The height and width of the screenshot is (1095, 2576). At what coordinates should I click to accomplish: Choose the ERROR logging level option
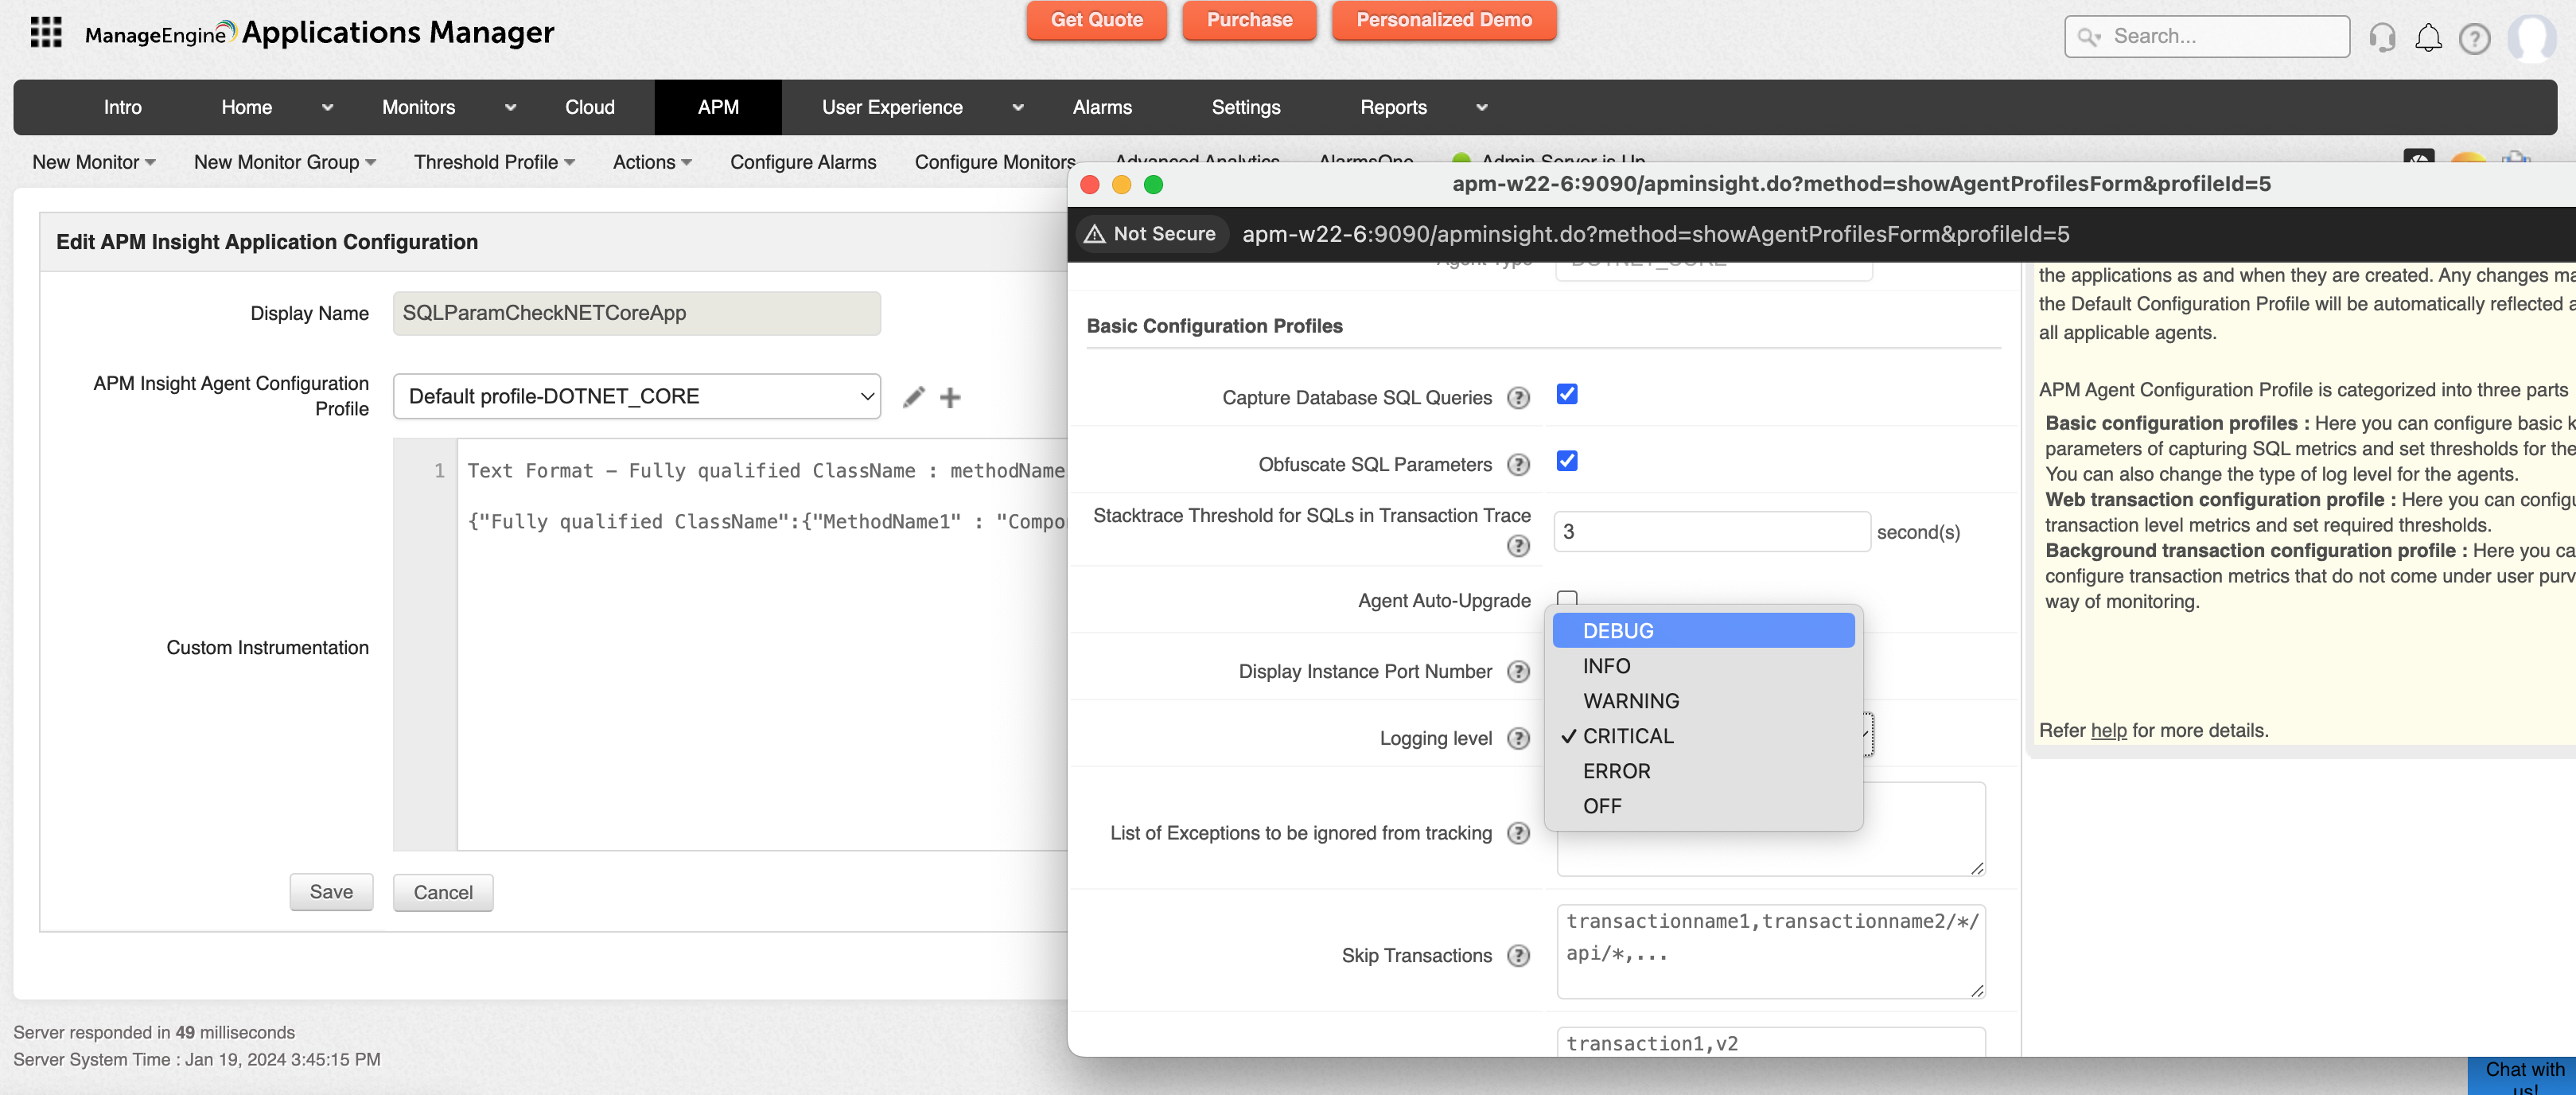click(x=1616, y=771)
